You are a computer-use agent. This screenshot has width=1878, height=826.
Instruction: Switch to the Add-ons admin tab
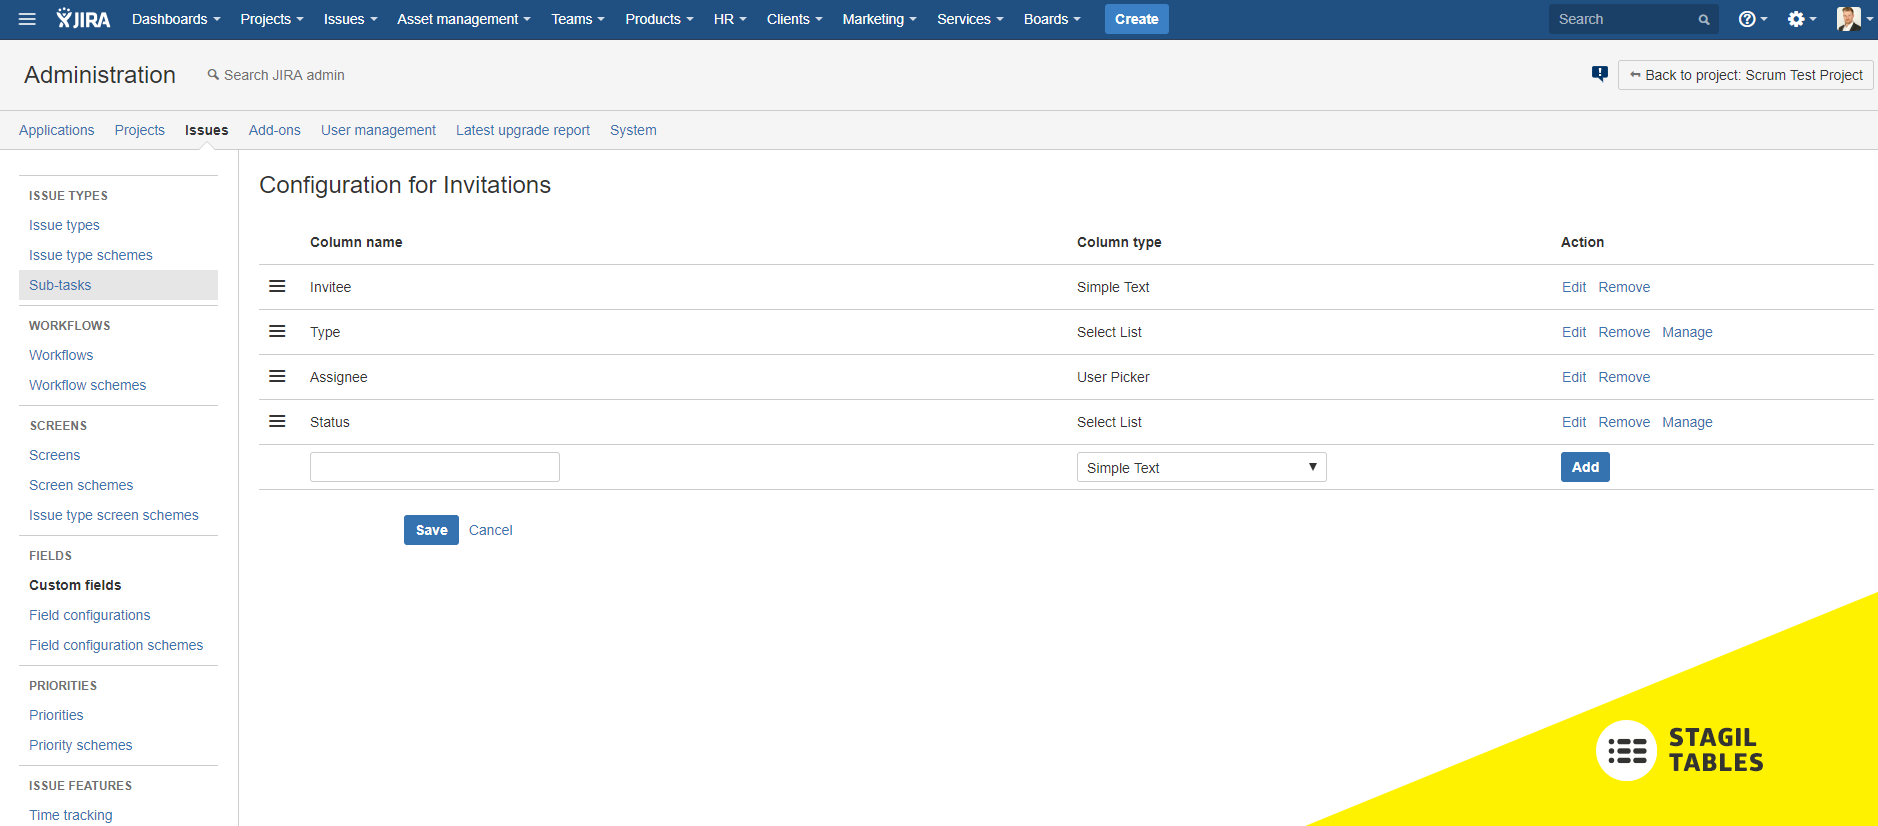tap(274, 130)
